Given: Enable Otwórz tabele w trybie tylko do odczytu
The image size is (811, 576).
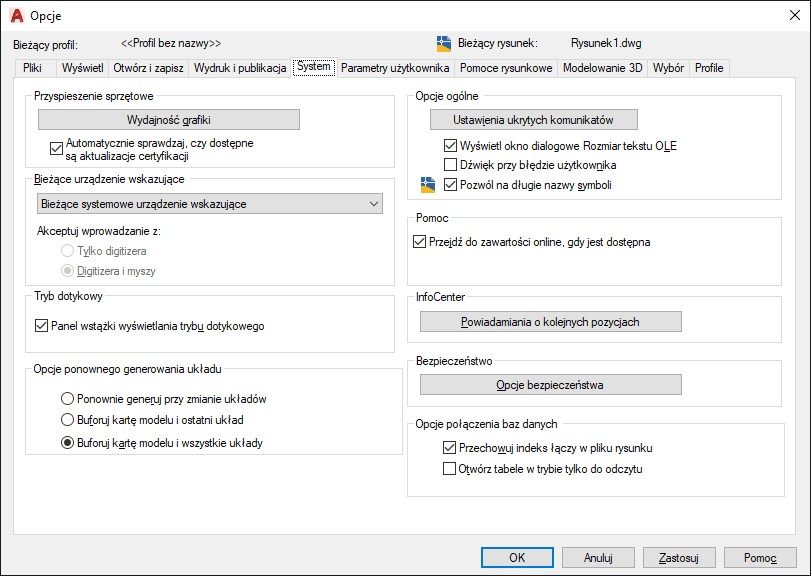Looking at the screenshot, I should tap(450, 468).
